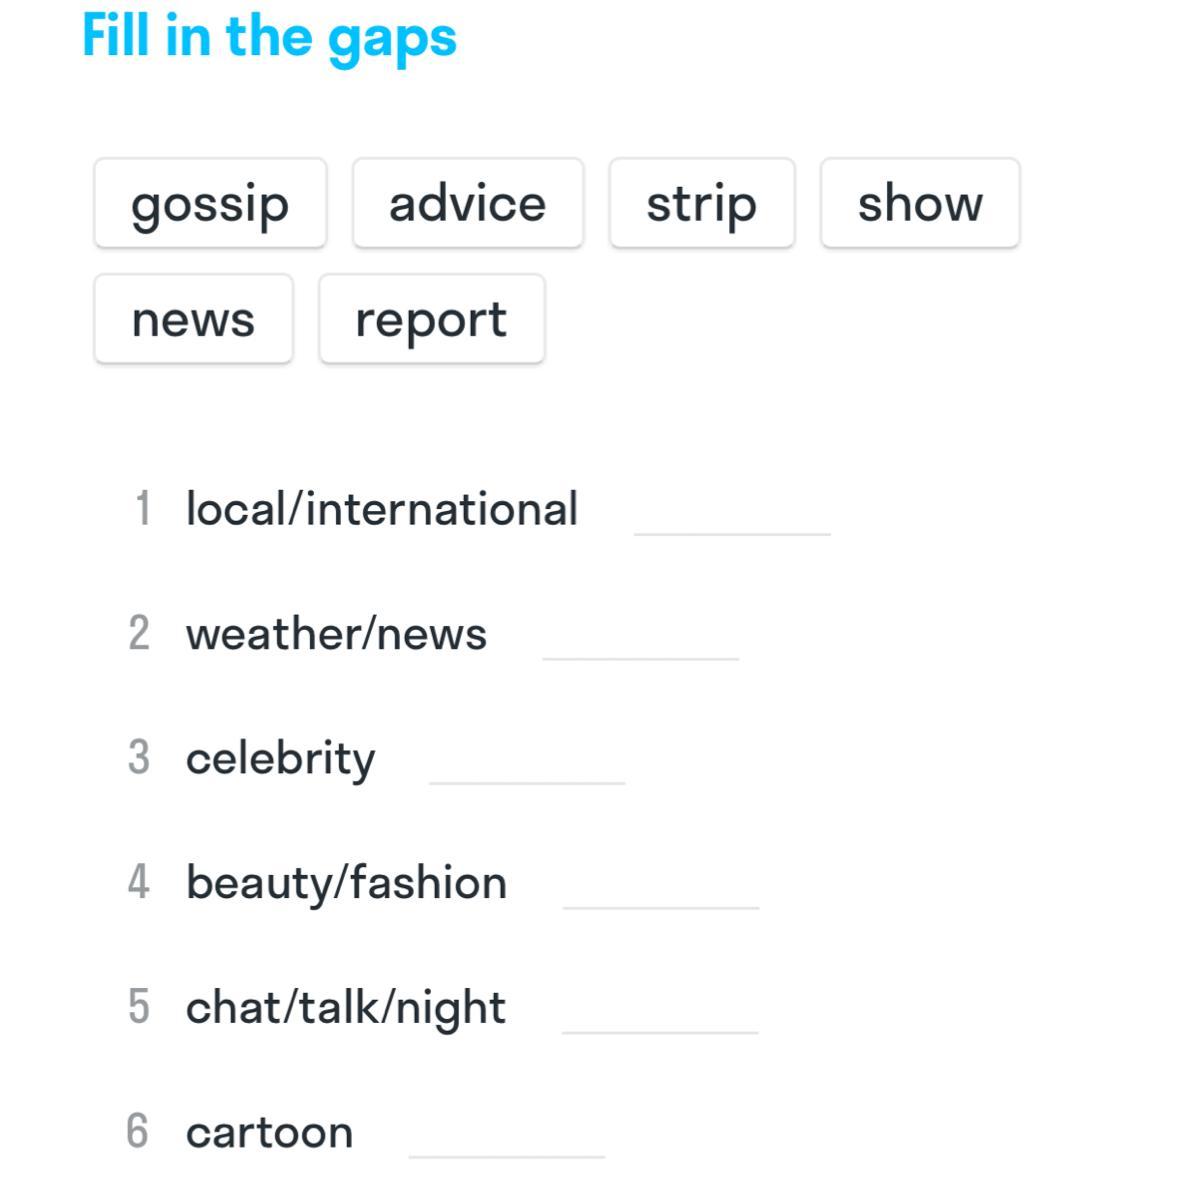
Task: Click the question number 6 label
Action: (138, 1132)
